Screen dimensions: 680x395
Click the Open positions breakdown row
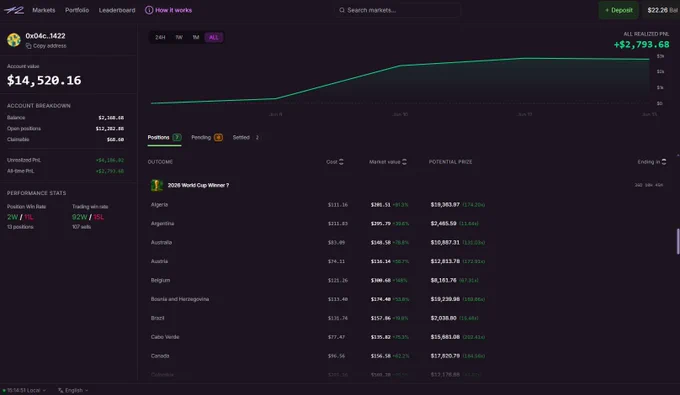(x=65, y=129)
